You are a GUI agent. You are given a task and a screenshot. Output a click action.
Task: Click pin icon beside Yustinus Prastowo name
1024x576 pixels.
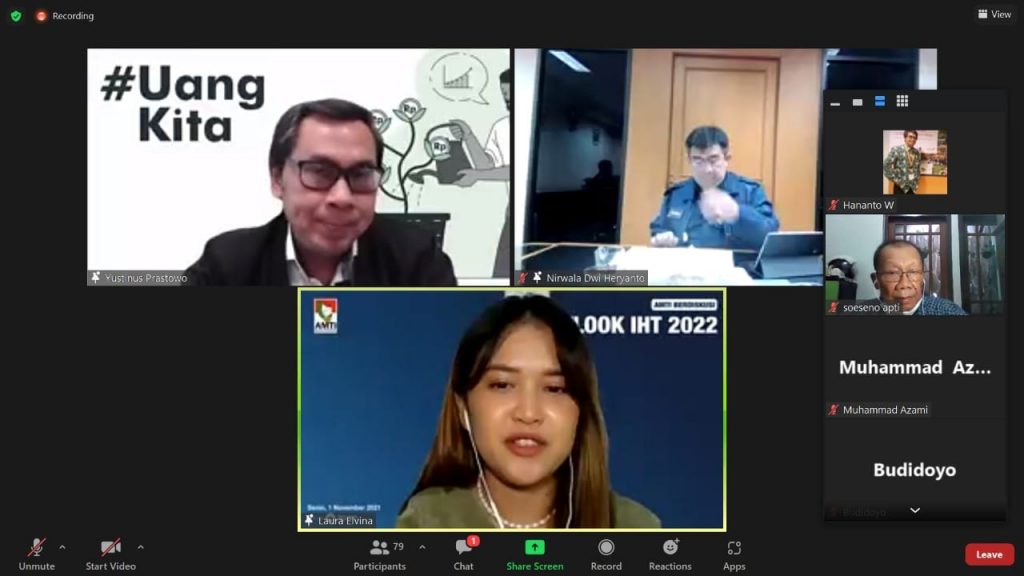click(96, 278)
